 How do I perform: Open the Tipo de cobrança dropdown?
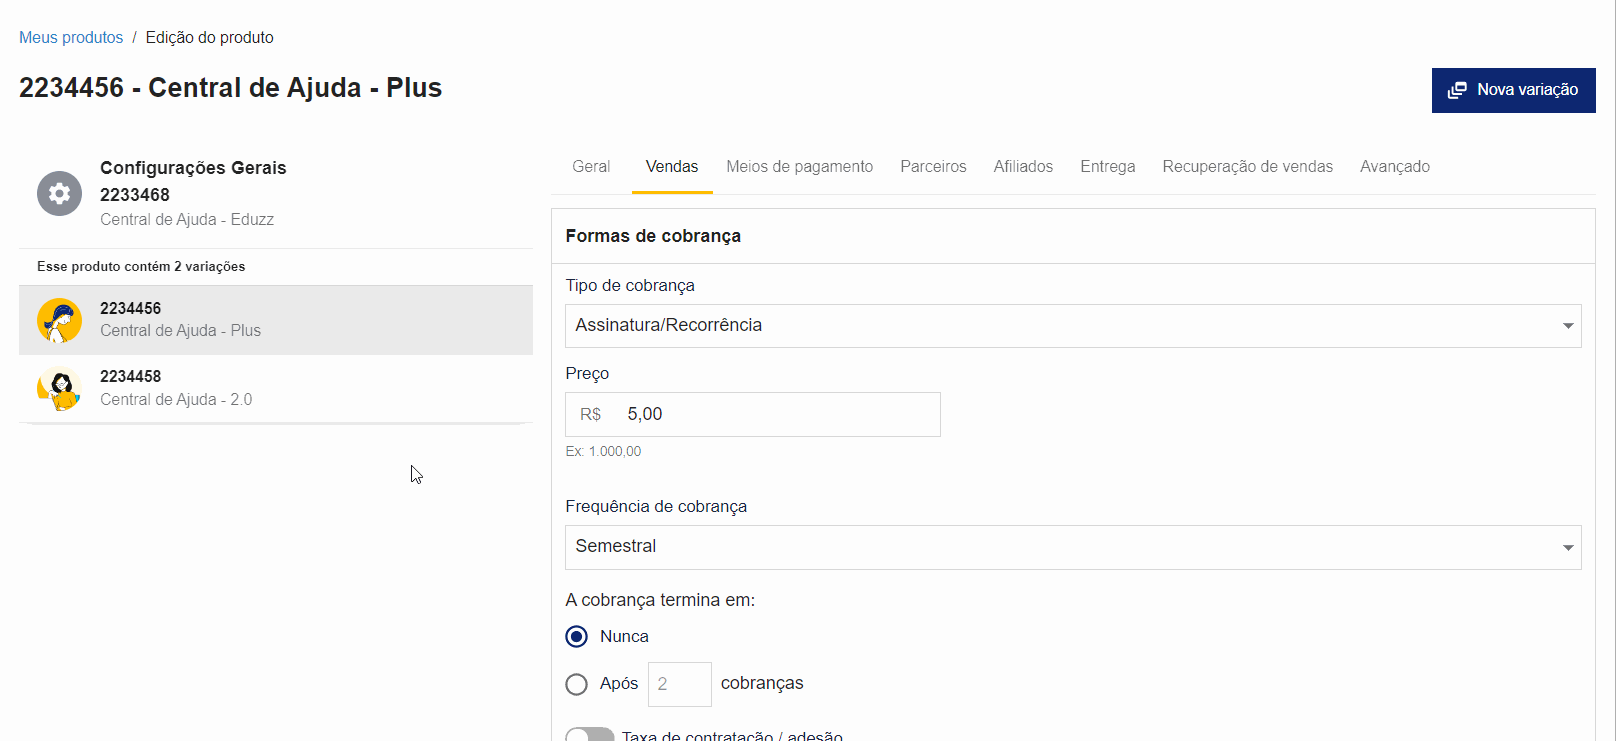coord(1072,326)
